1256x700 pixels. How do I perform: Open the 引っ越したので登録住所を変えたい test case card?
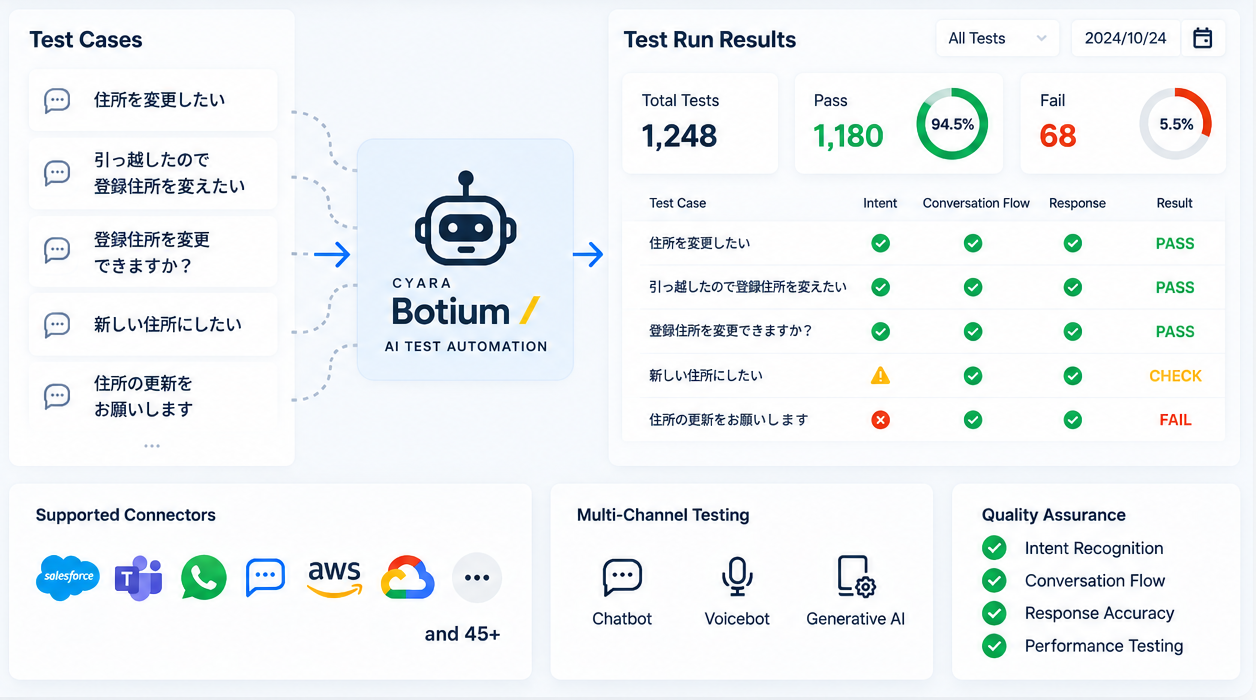(153, 173)
